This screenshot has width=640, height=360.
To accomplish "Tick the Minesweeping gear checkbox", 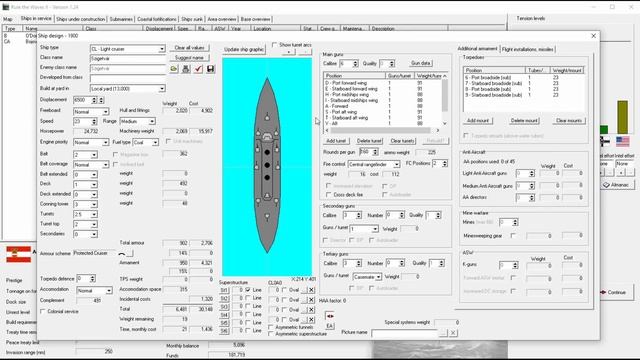I will tap(513, 236).
